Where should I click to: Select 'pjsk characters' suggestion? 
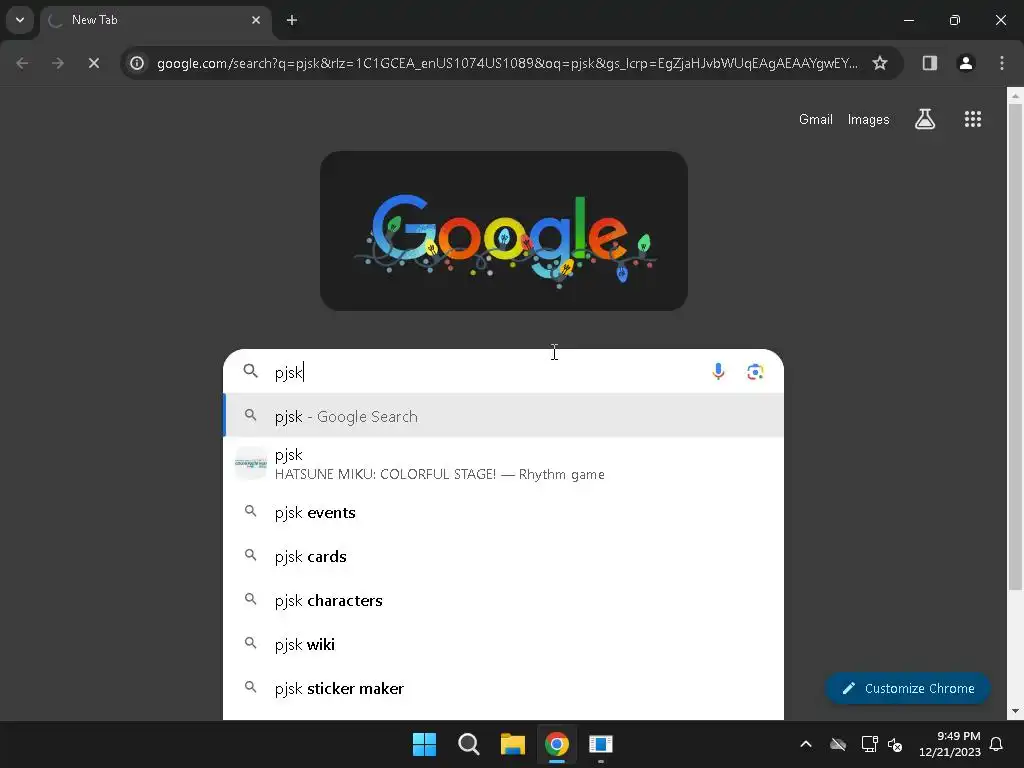coord(504,601)
